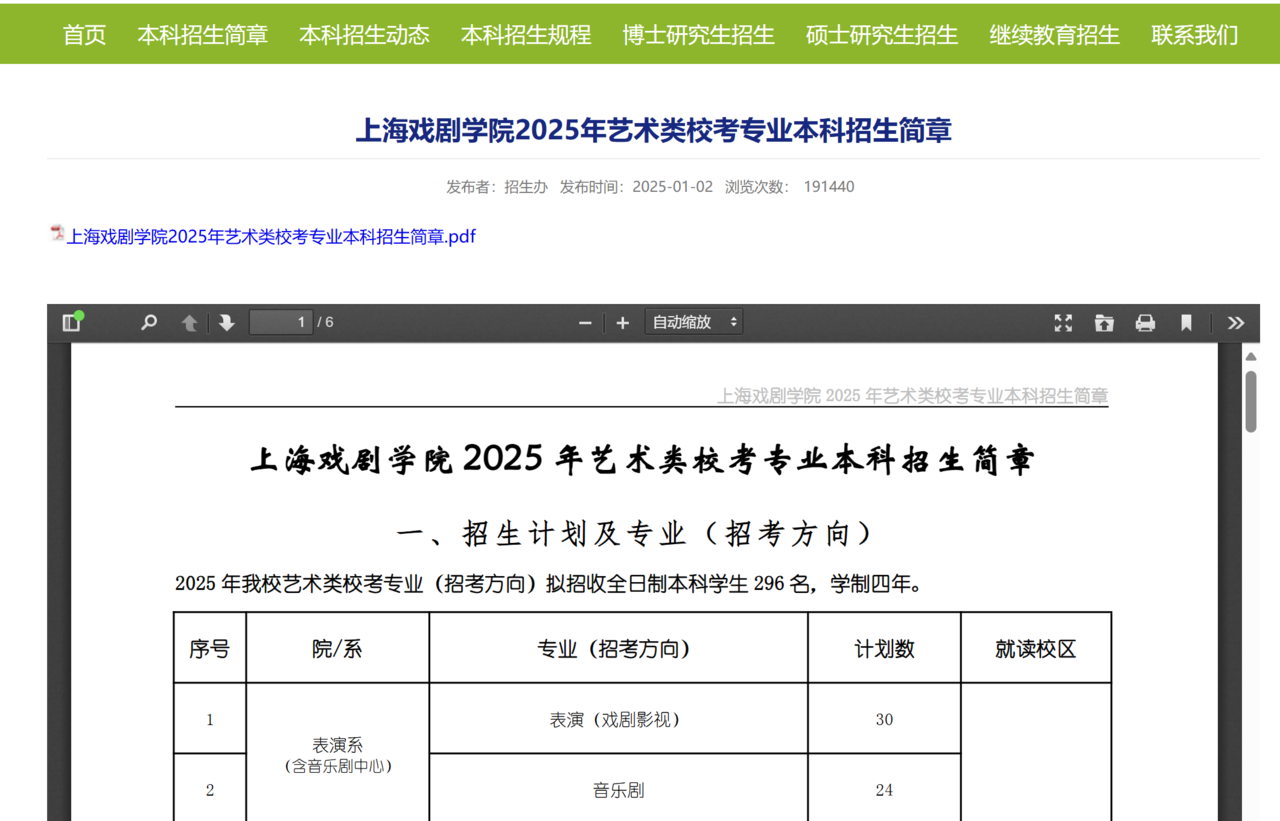Toggle the PDF viewer sidebar
Screen dimensions: 1280x821
(x=72, y=322)
